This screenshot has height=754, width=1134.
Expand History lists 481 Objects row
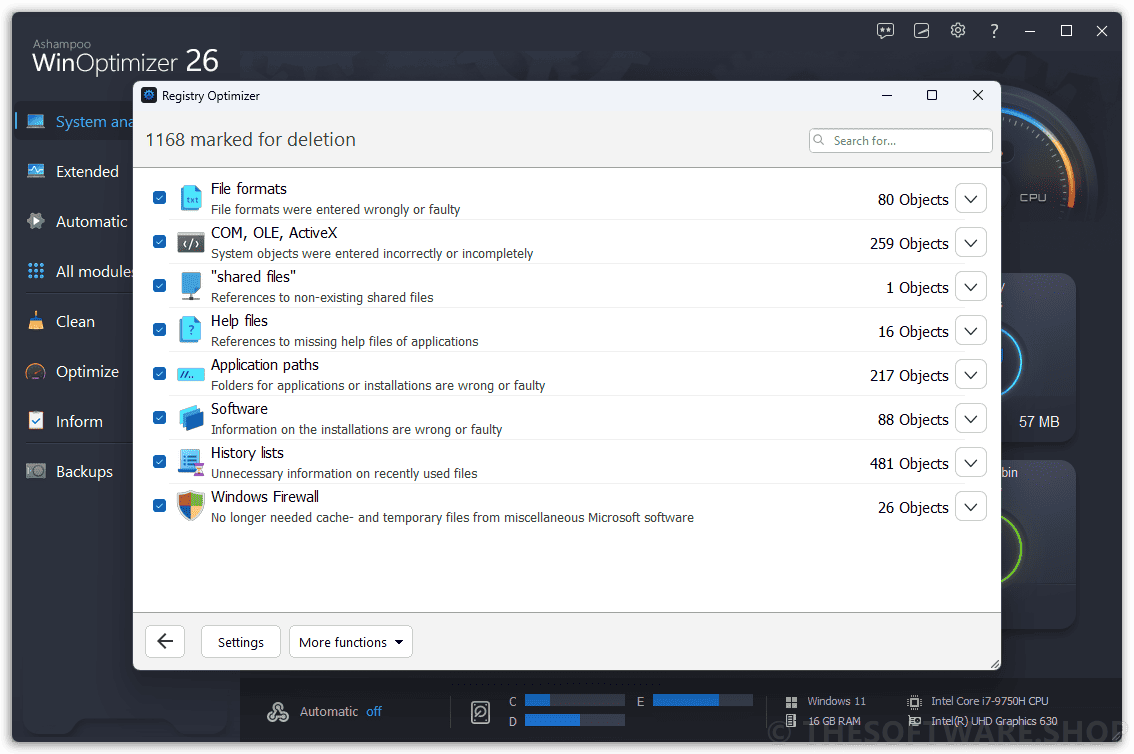pos(971,463)
